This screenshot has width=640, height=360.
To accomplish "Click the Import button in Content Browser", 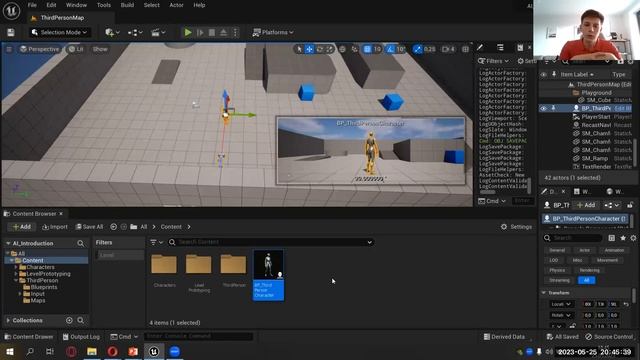I will [55, 227].
